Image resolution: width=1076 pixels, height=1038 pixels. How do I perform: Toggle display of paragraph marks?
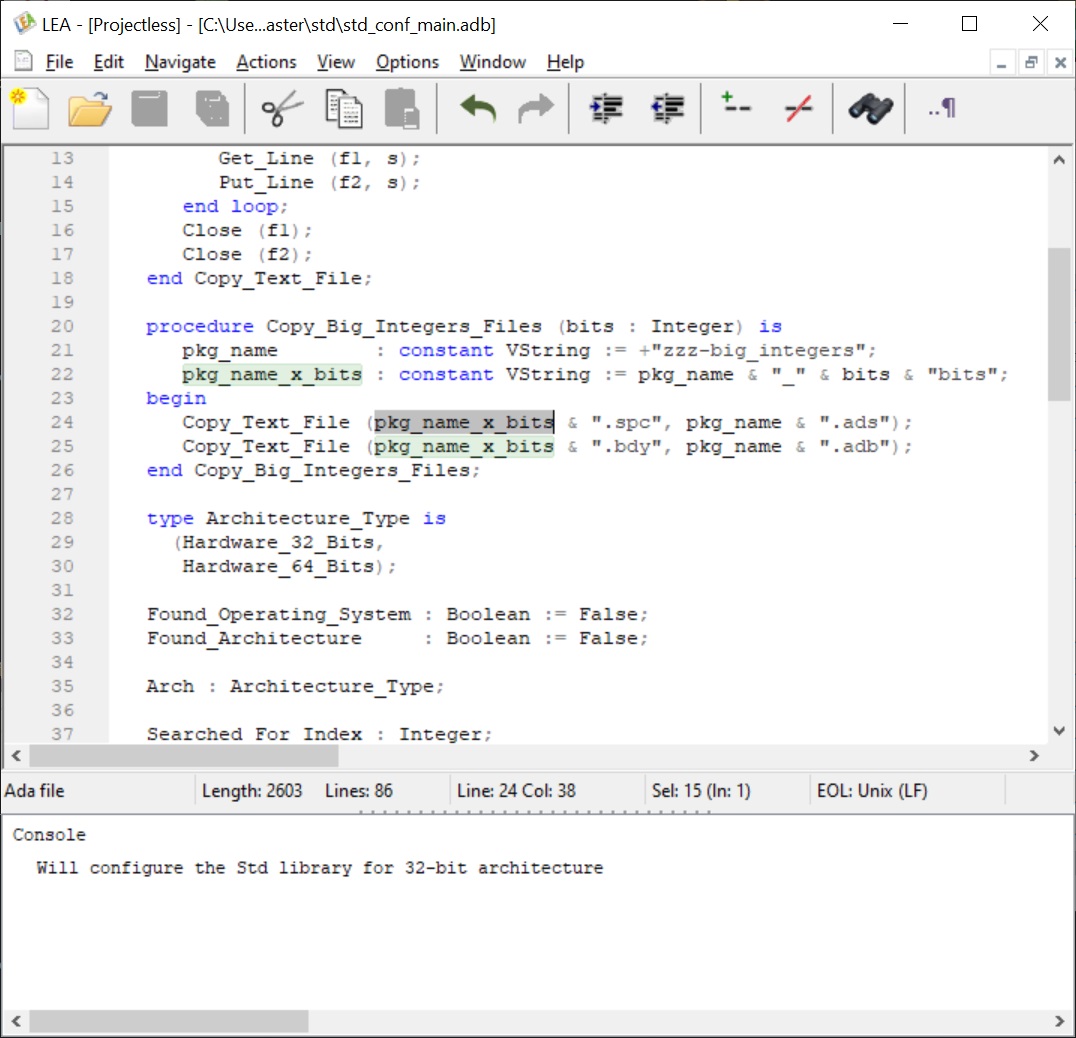[x=939, y=108]
